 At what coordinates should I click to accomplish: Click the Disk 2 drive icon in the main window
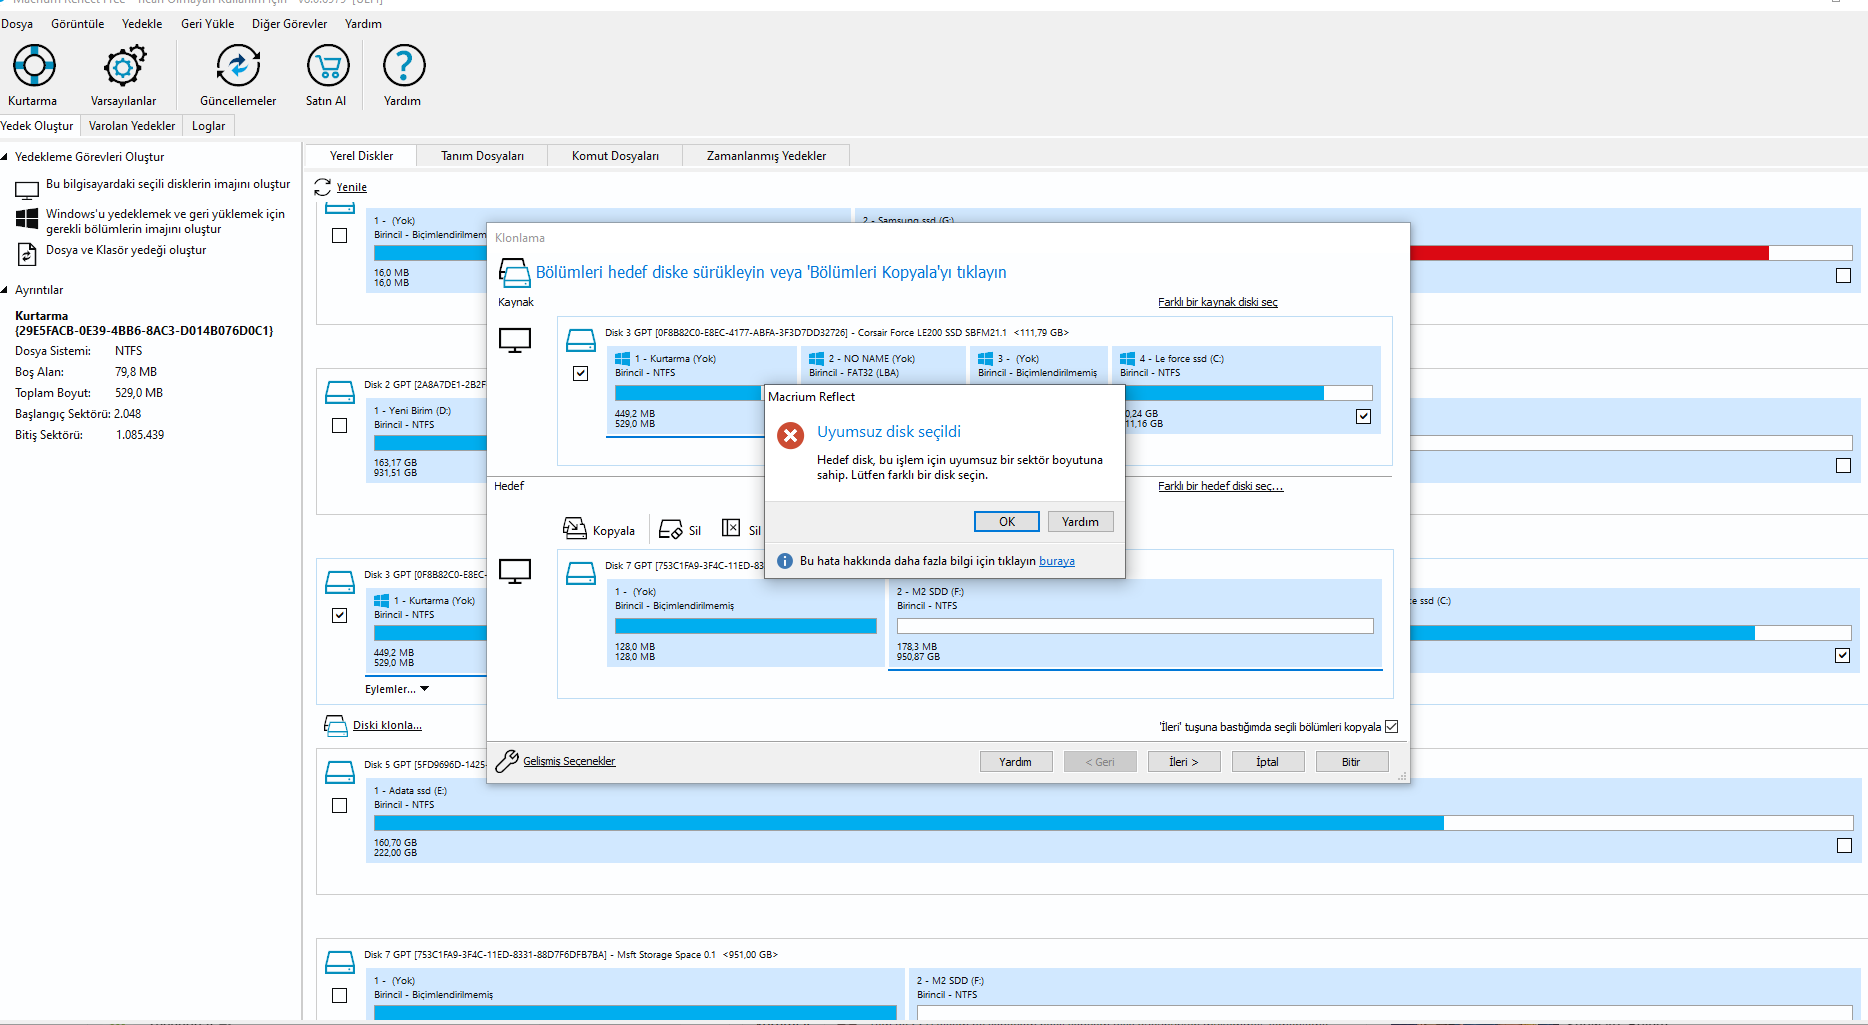click(x=340, y=392)
